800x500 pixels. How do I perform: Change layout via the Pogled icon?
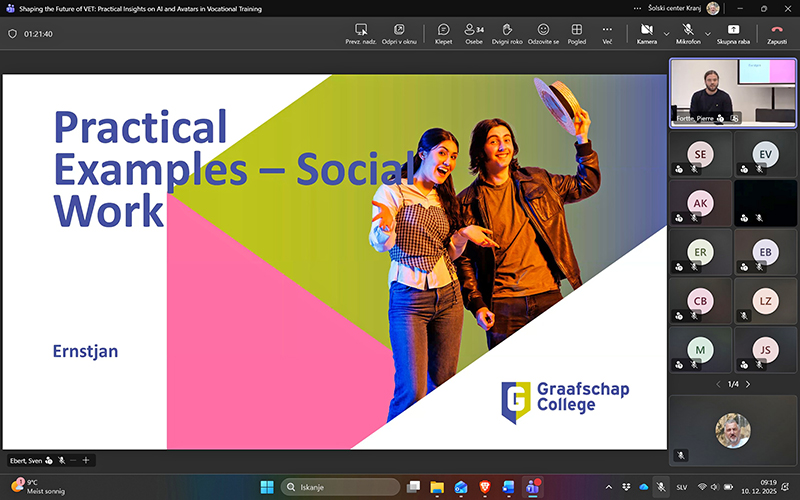pos(576,30)
